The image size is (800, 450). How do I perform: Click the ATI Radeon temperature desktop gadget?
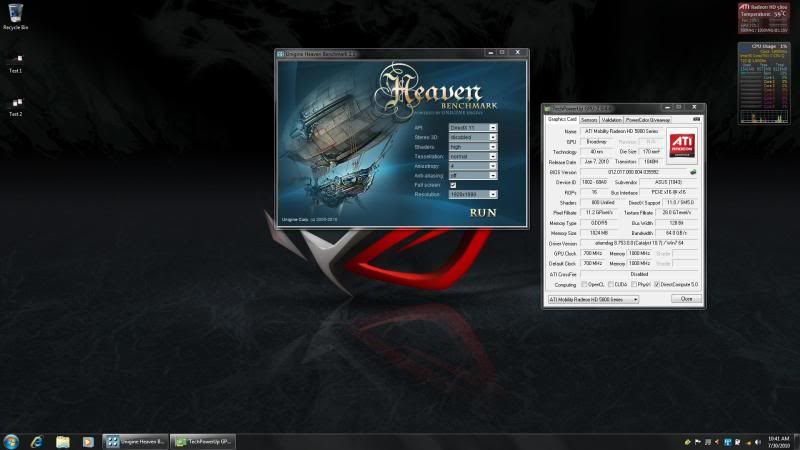pyautogui.click(x=763, y=18)
